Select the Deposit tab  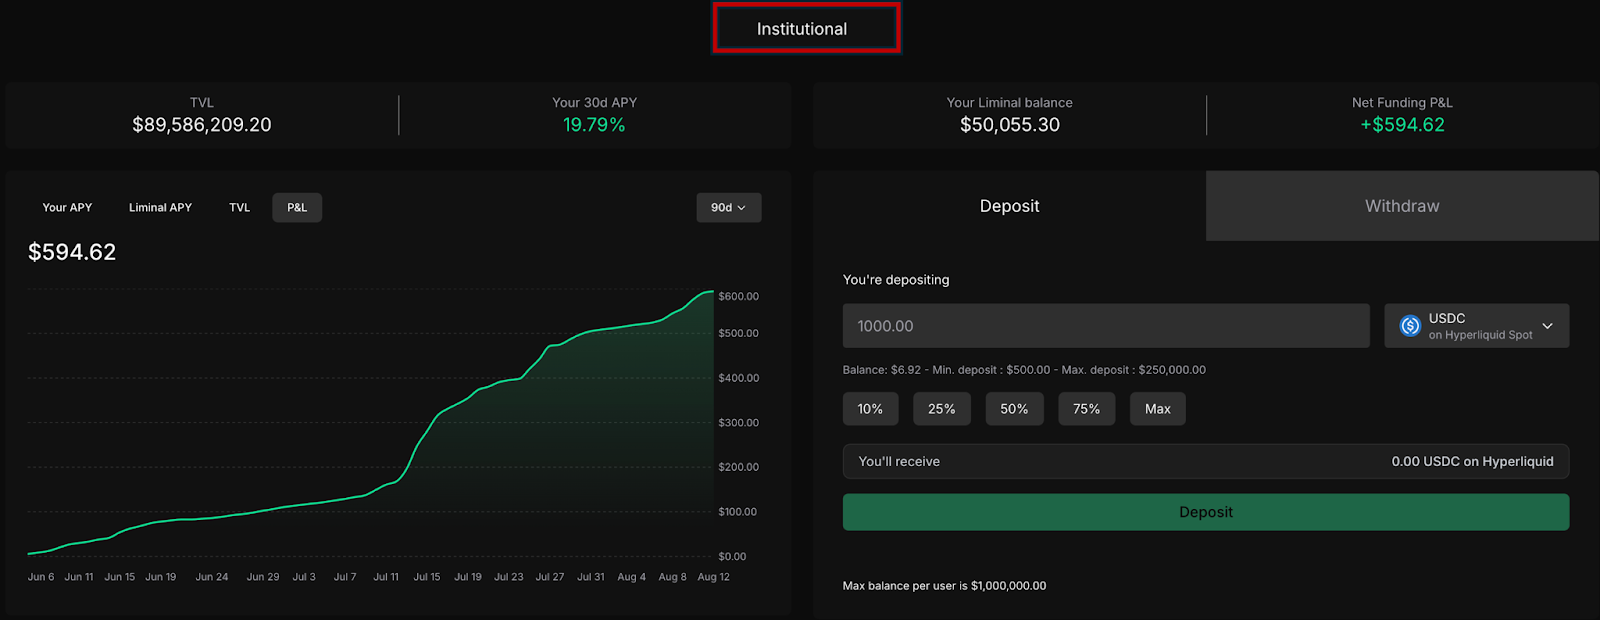pos(1009,206)
